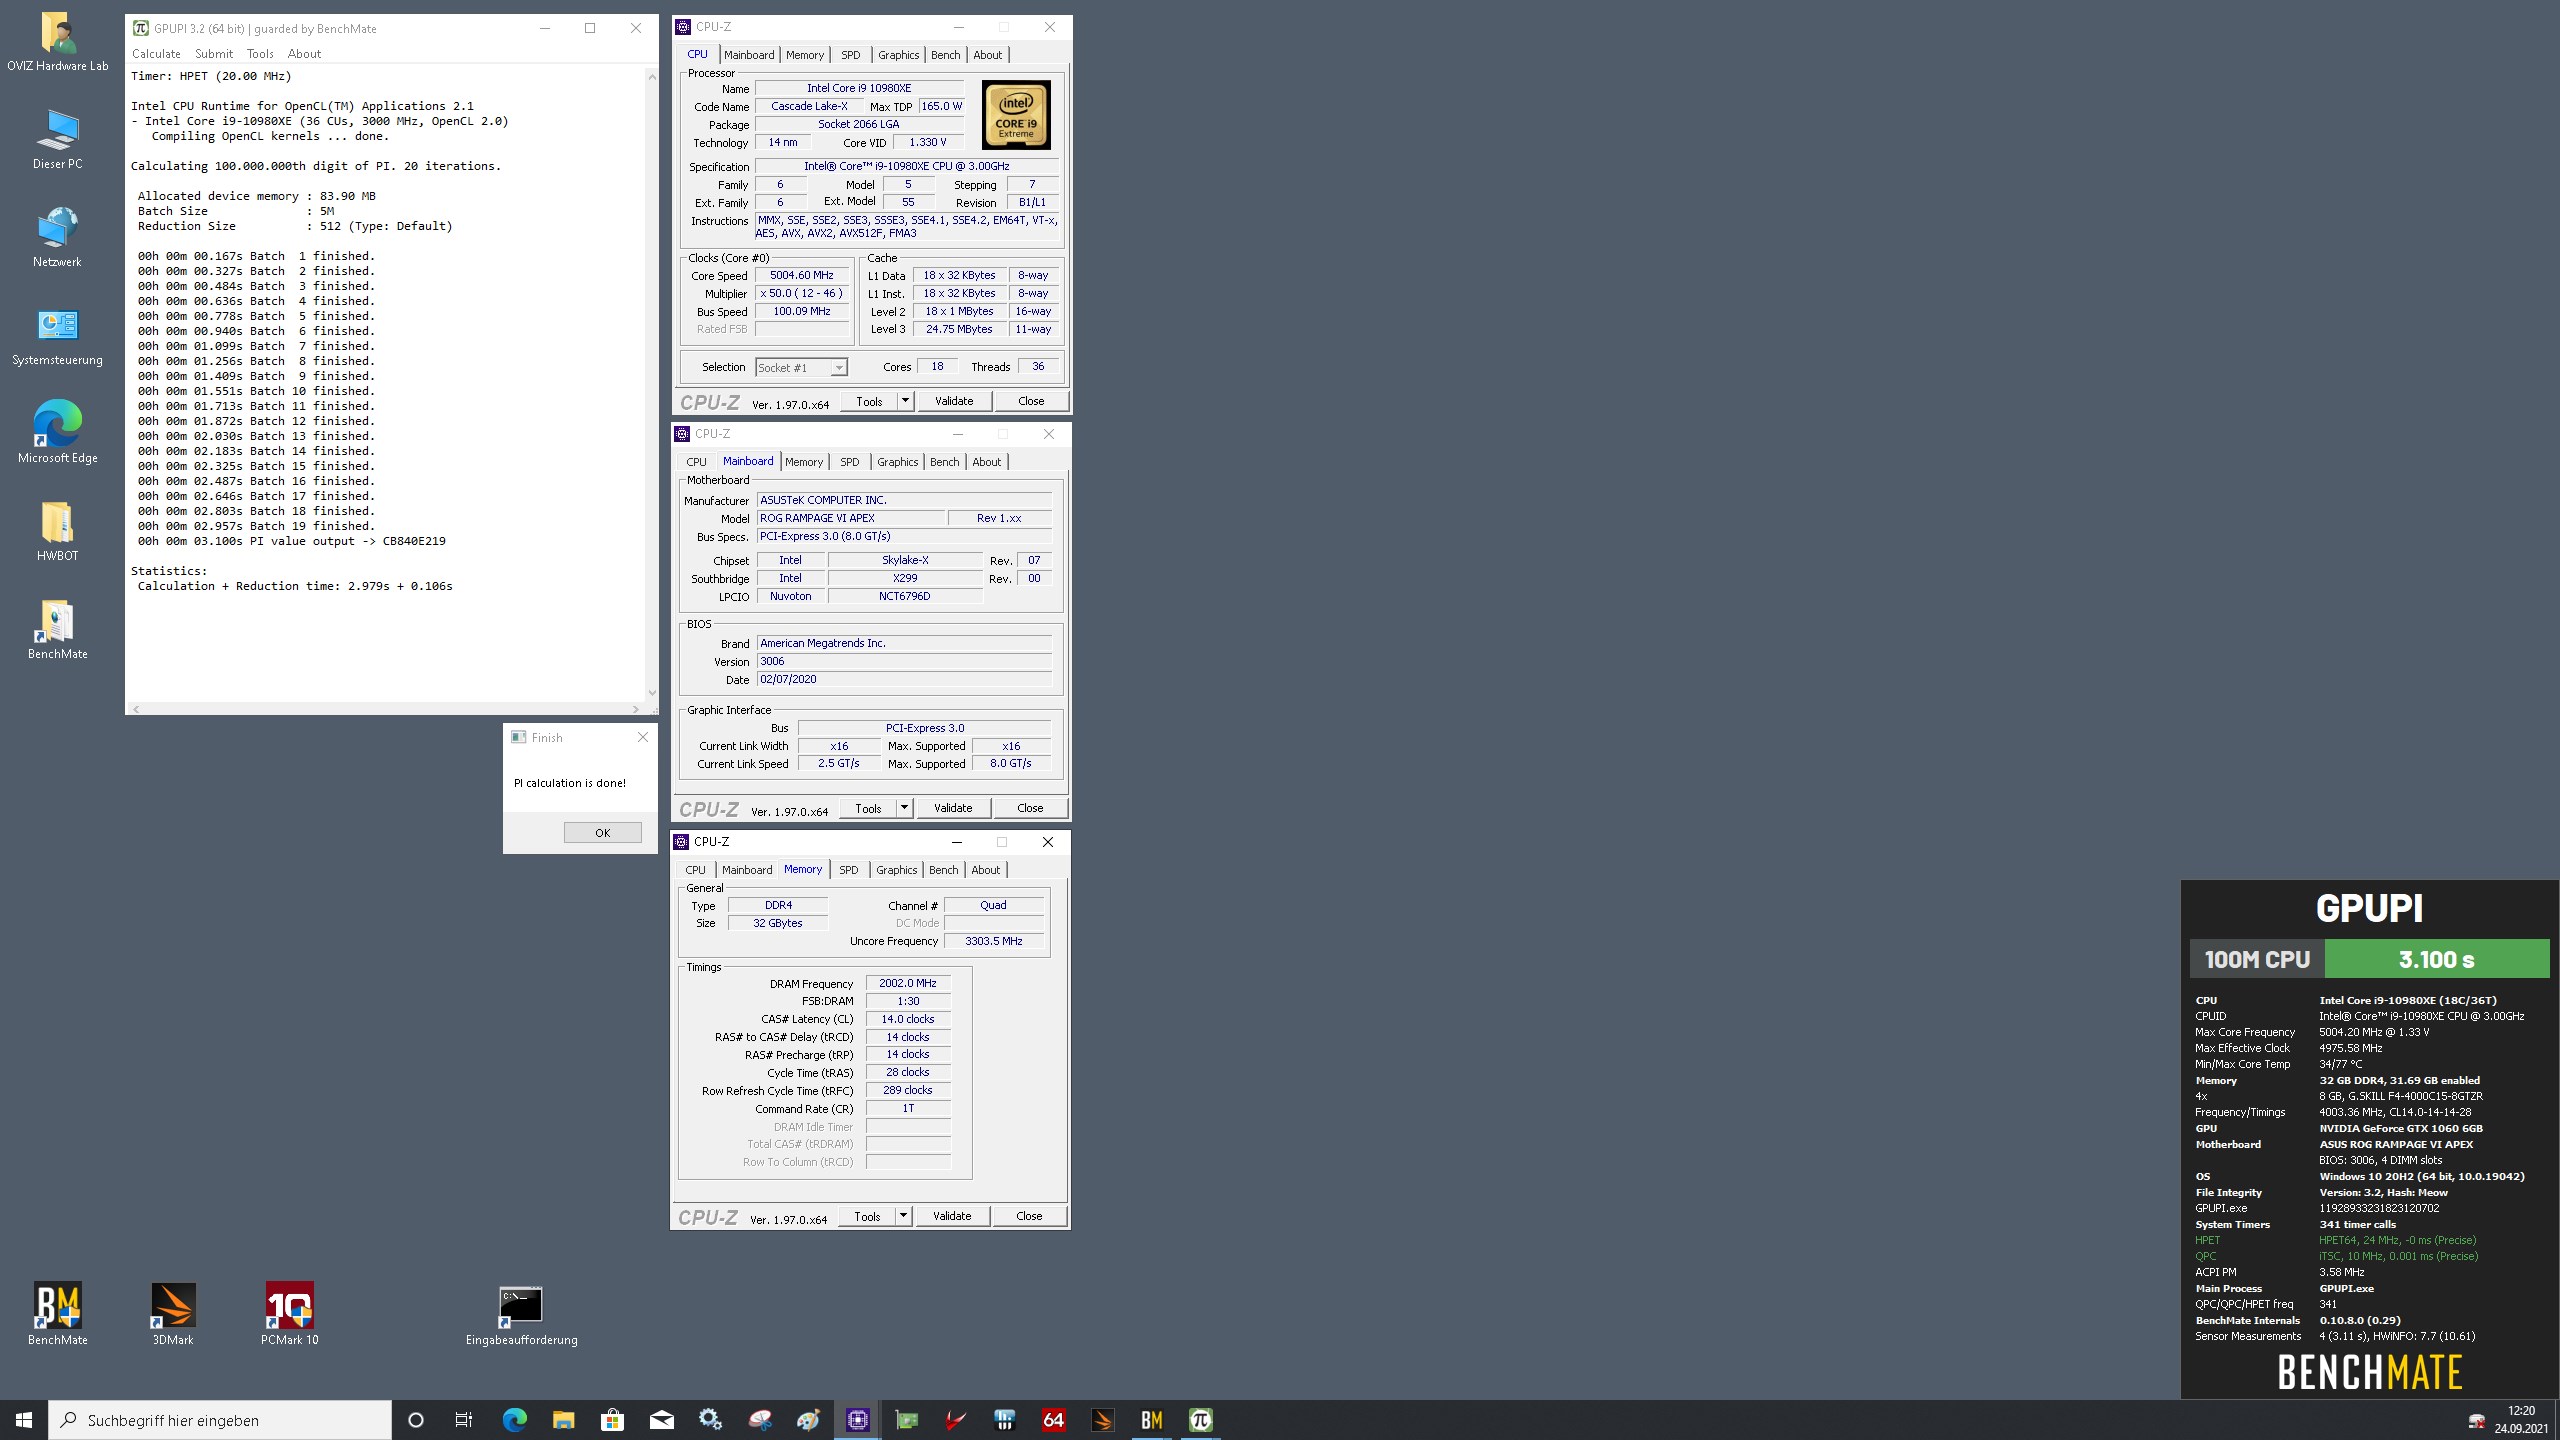Click Validate in the bottom CPU-Z window
Viewport: 2560px width, 1440px height.
coord(952,1216)
